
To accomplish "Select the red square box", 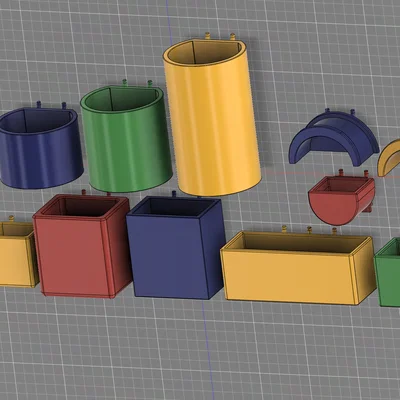I will [x=82, y=245].
